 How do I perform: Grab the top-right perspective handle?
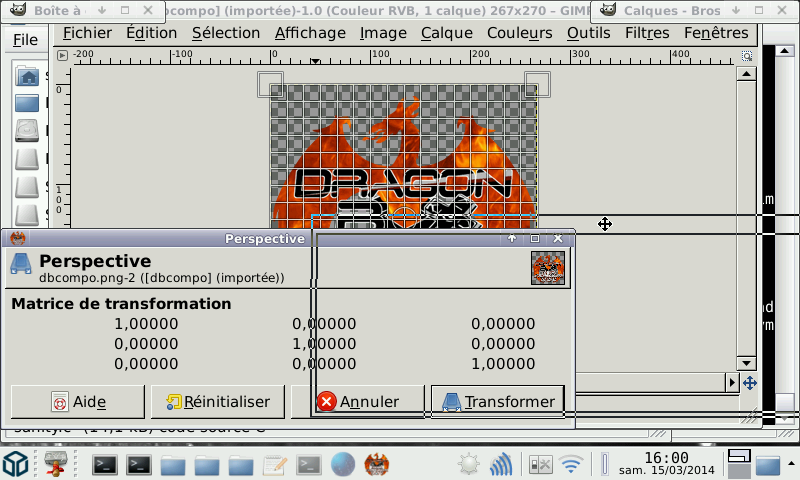pos(538,84)
